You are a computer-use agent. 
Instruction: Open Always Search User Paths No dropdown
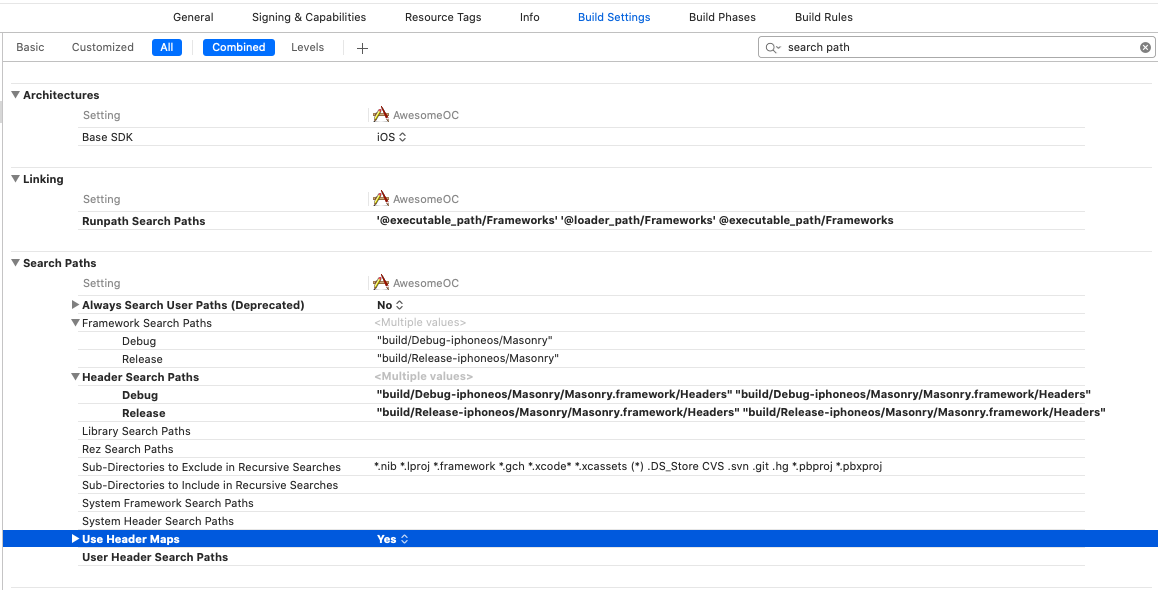[390, 305]
